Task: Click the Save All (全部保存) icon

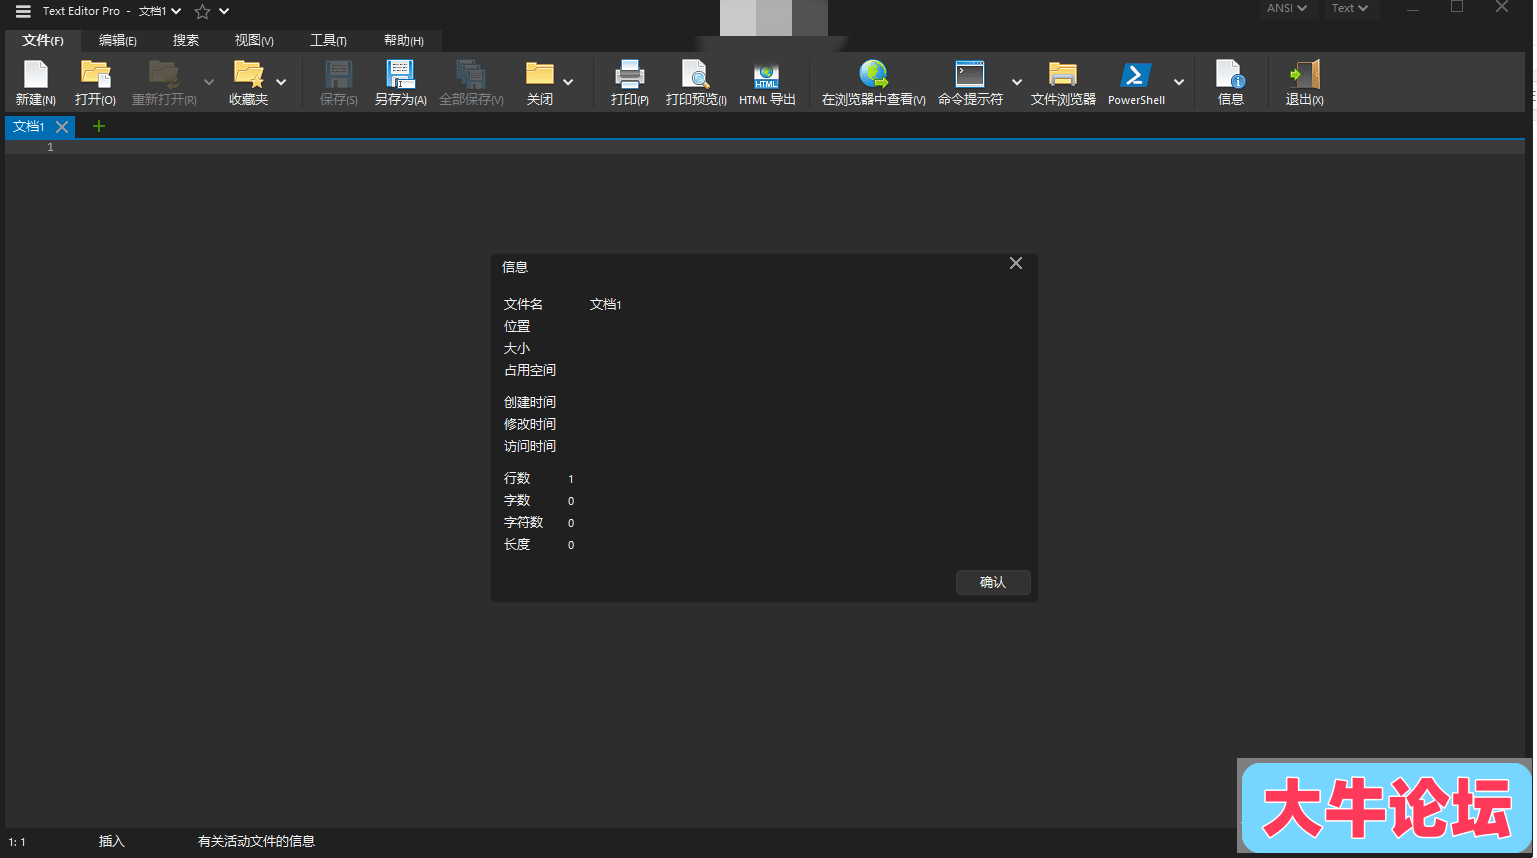Action: 471,74
